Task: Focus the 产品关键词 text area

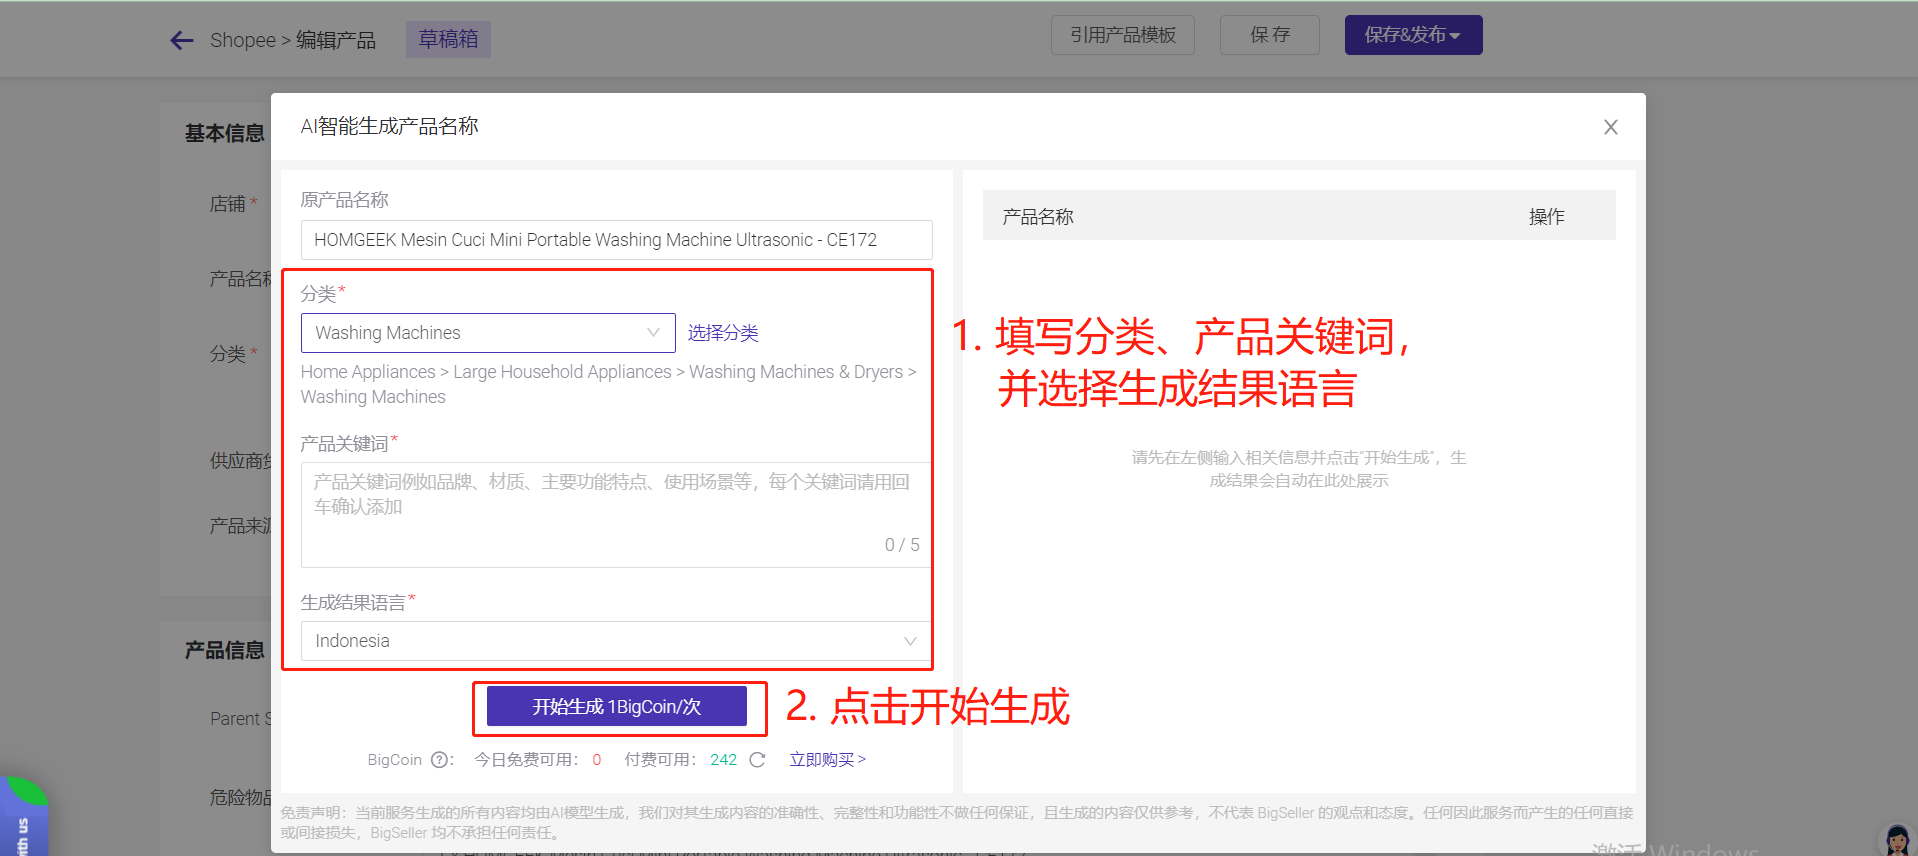Action: (x=615, y=514)
